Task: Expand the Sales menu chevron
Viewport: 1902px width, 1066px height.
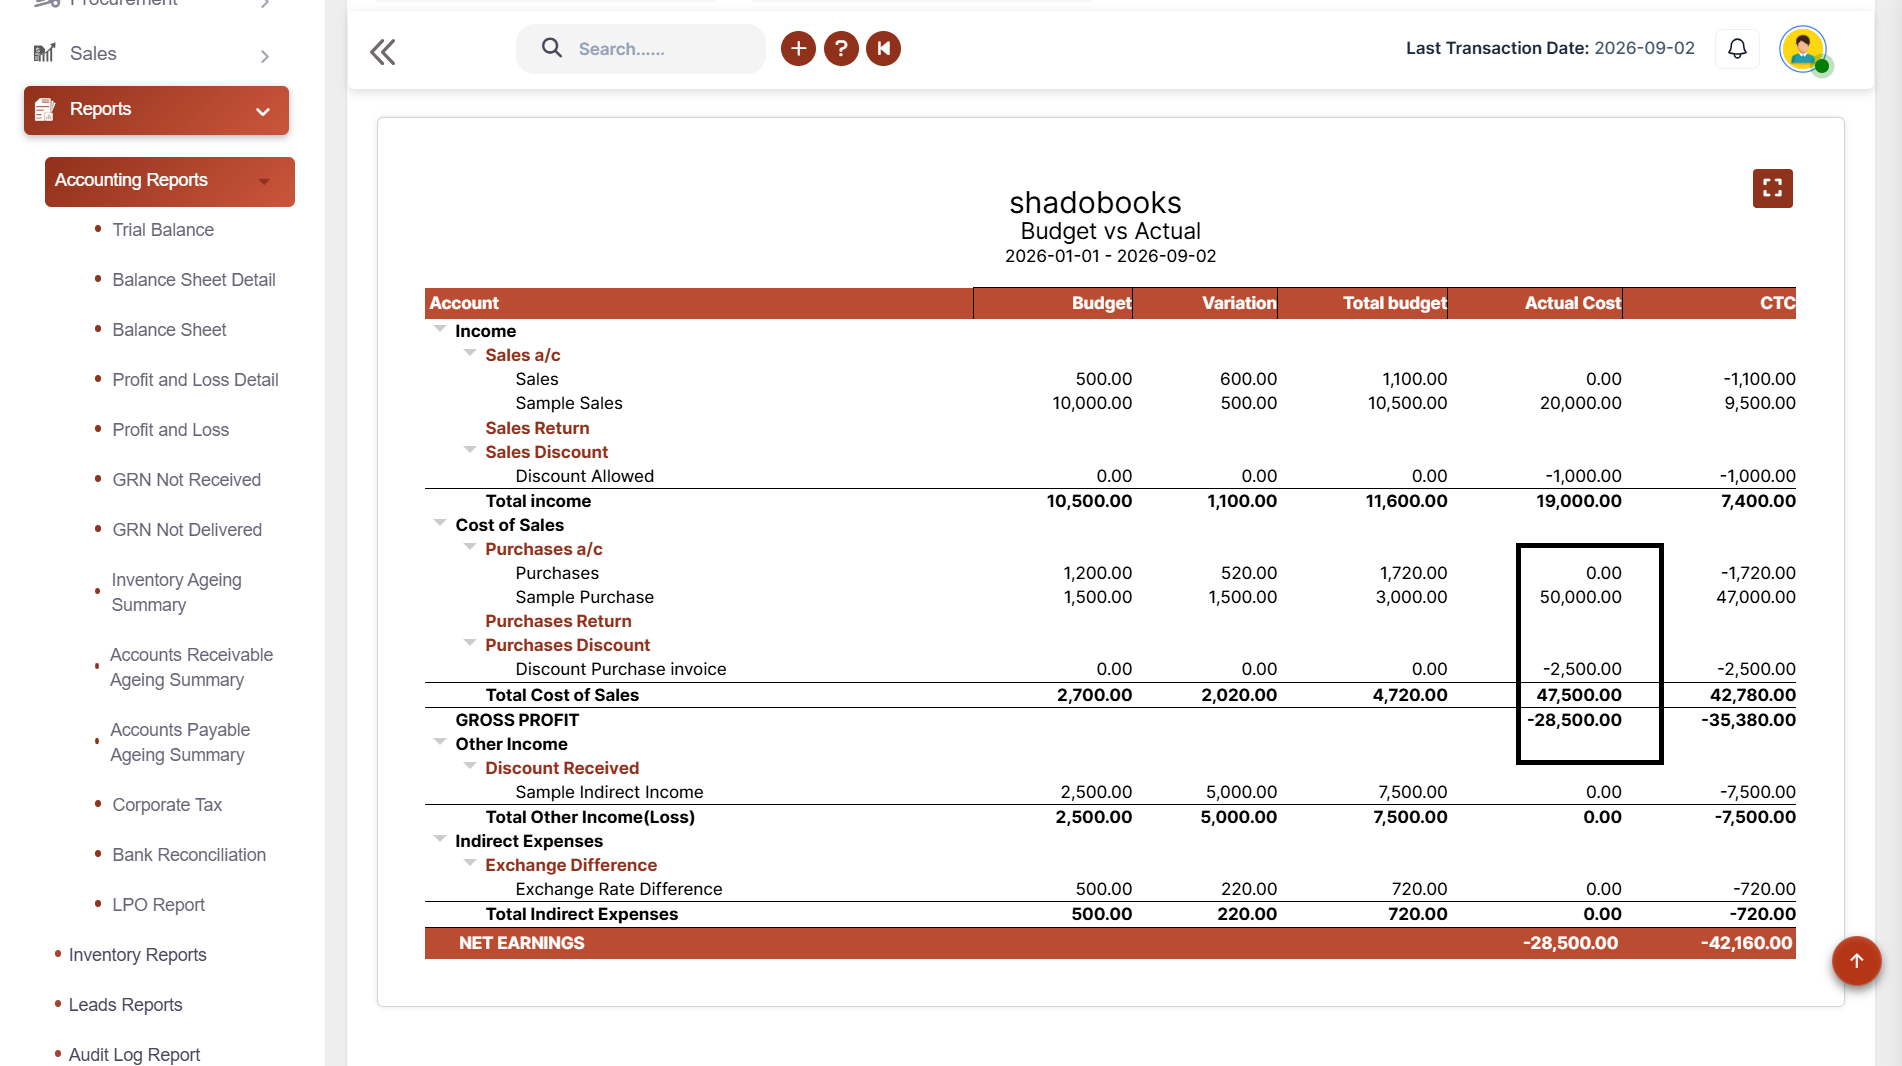Action: (x=265, y=56)
